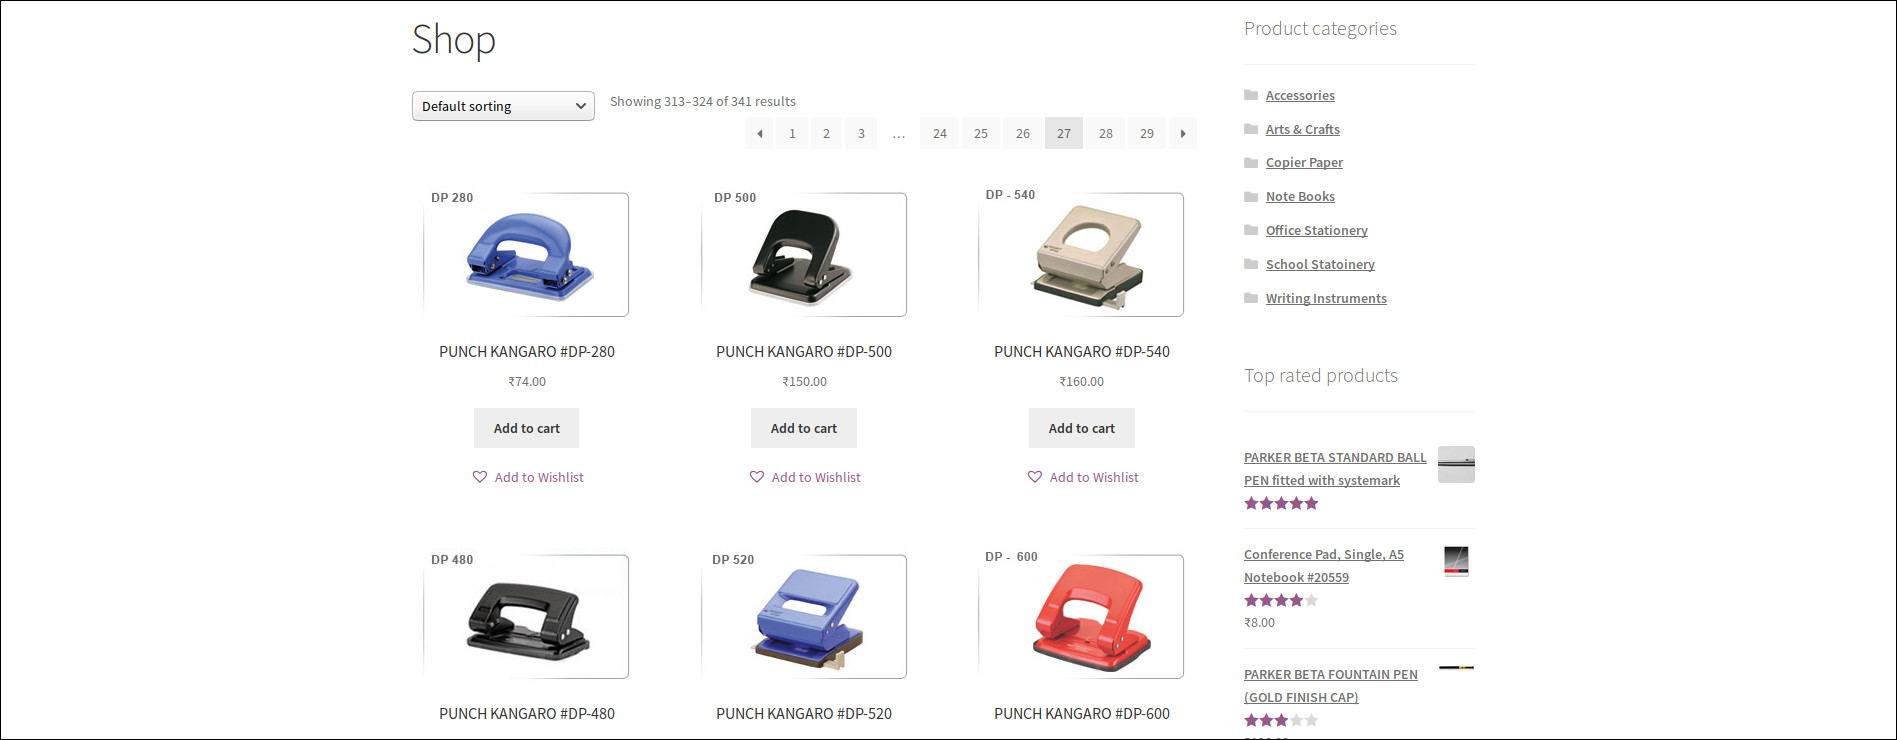Open pagination page 25

pyautogui.click(x=981, y=133)
